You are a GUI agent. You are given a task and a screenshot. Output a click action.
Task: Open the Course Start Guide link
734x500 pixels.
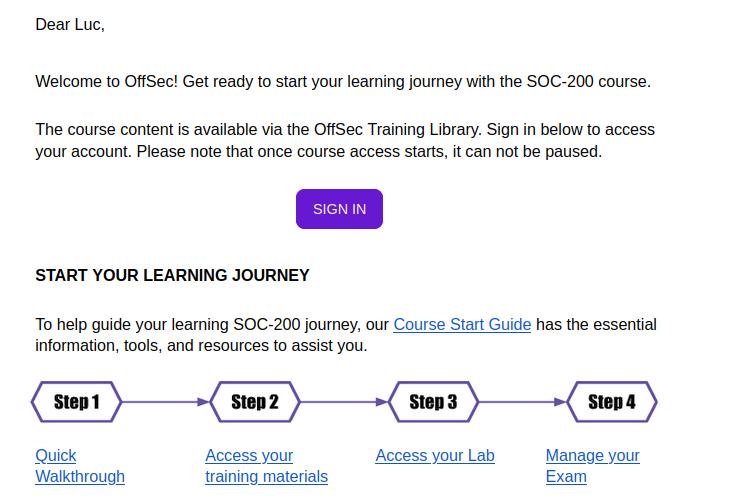pyautogui.click(x=462, y=324)
